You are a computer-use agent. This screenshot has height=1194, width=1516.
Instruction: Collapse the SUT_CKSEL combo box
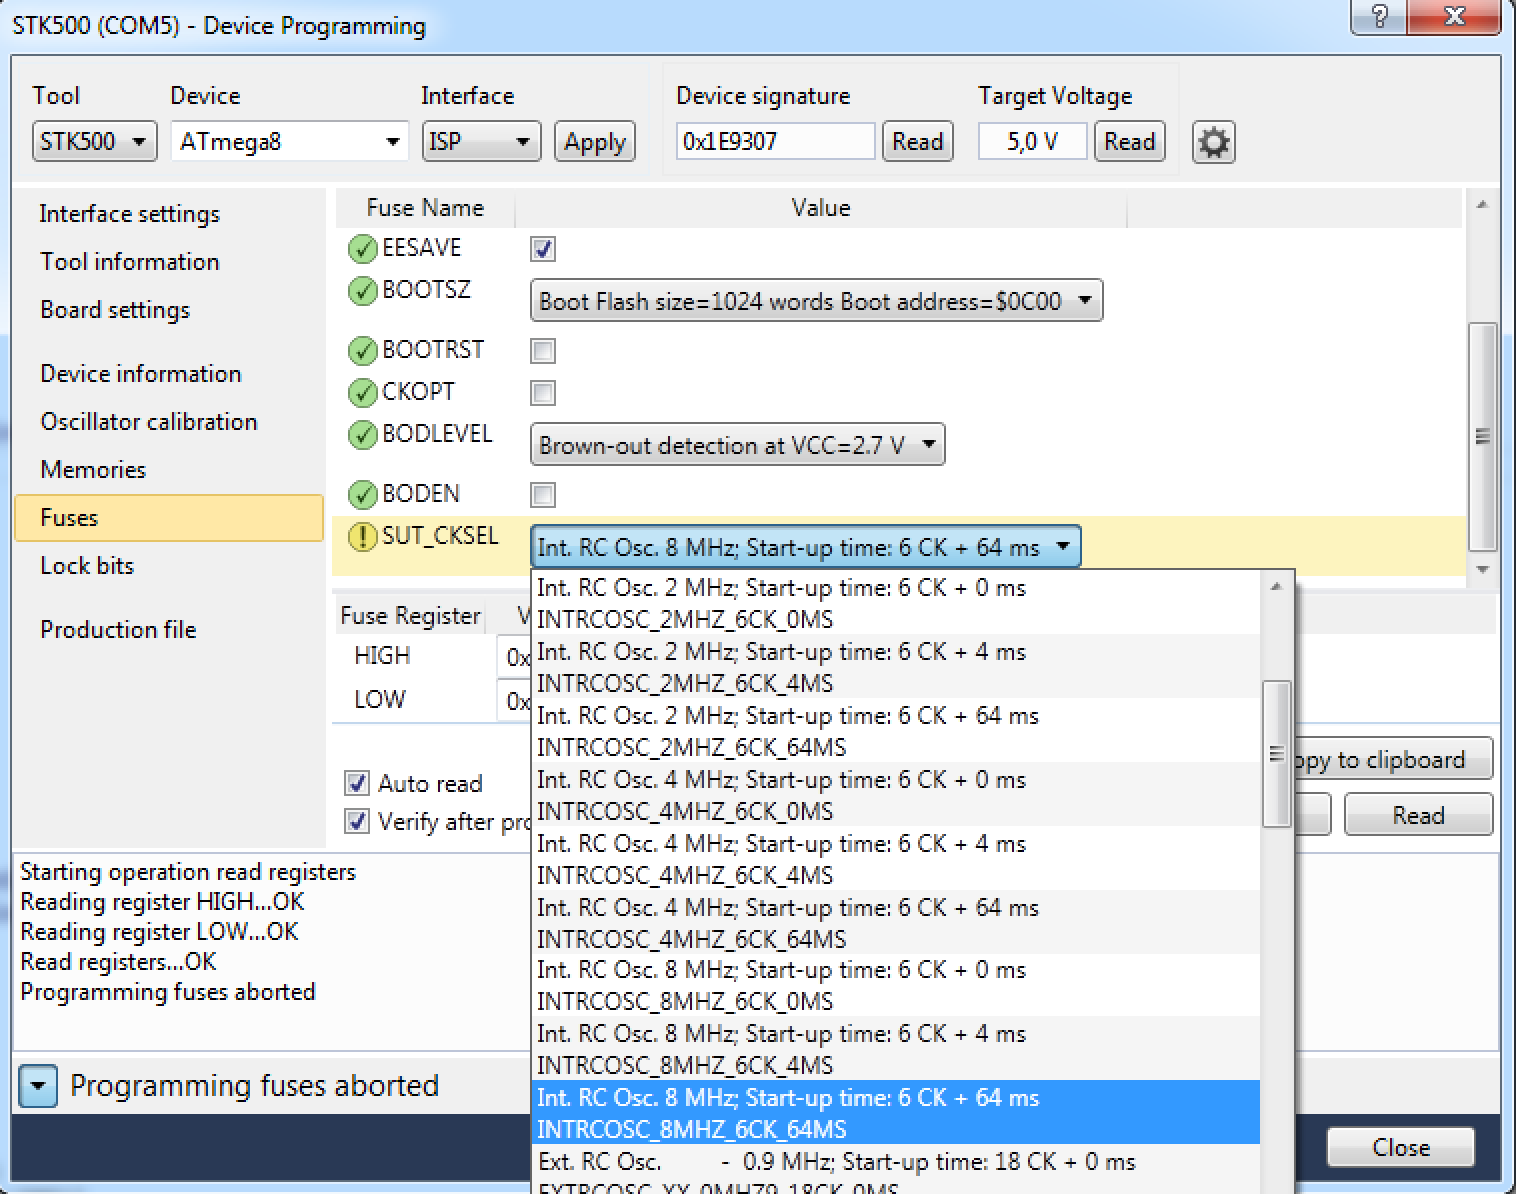(x=805, y=547)
